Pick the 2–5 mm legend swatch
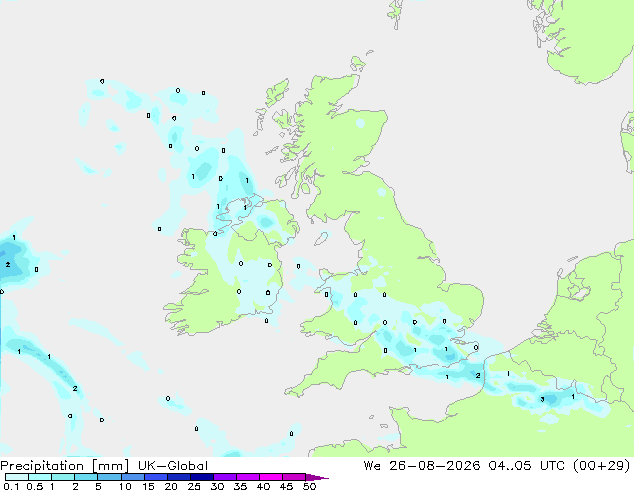The height and width of the screenshot is (490, 634). tap(86, 477)
